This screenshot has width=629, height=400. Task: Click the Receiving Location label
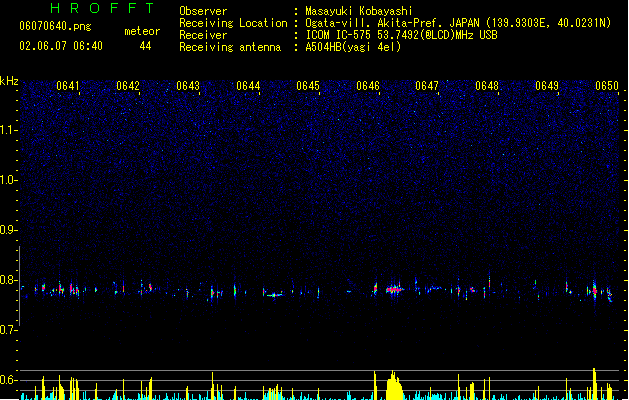[233, 23]
